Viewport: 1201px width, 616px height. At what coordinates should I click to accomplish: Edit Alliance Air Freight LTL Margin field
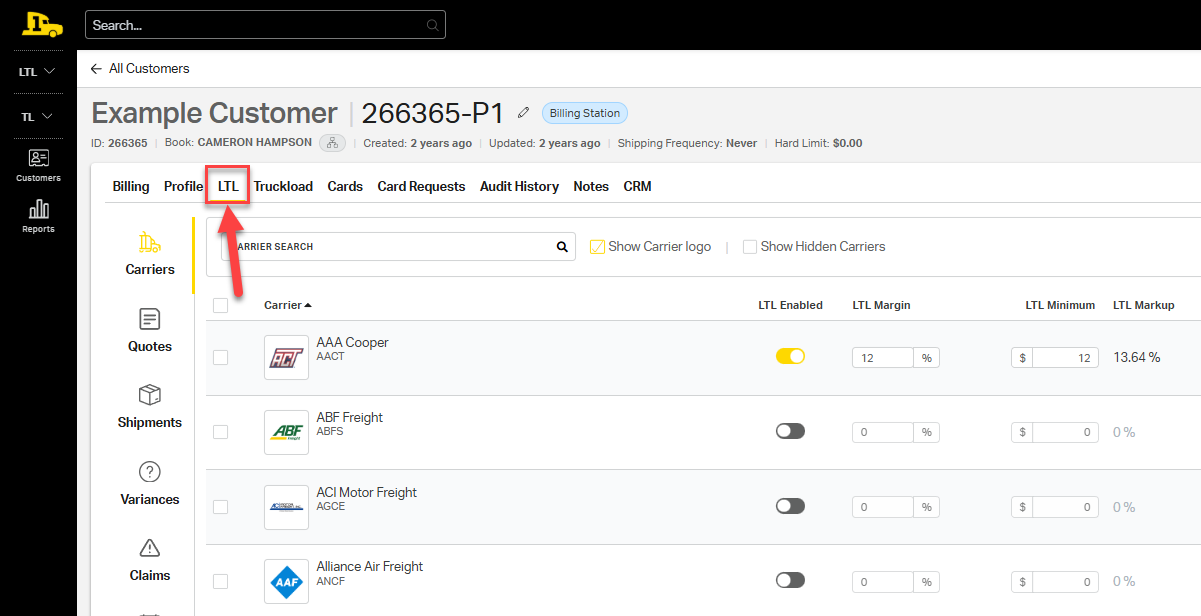883,582
